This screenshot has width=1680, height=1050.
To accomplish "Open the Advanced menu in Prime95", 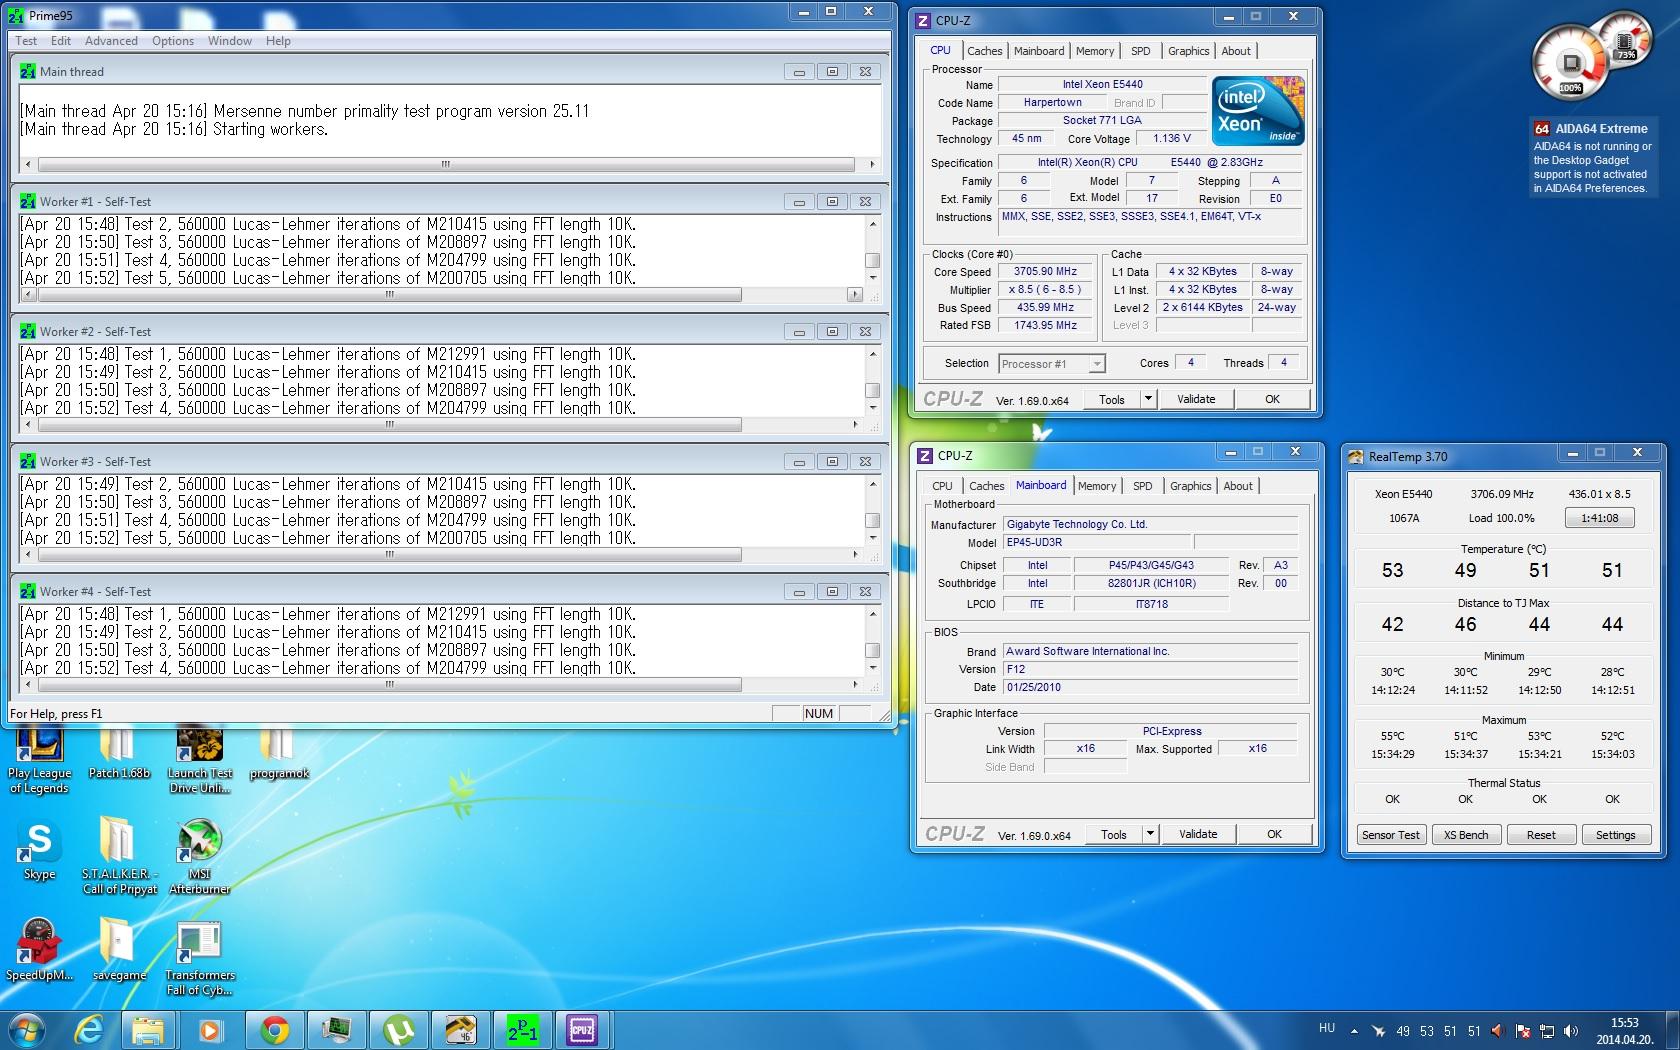I will click(x=111, y=41).
